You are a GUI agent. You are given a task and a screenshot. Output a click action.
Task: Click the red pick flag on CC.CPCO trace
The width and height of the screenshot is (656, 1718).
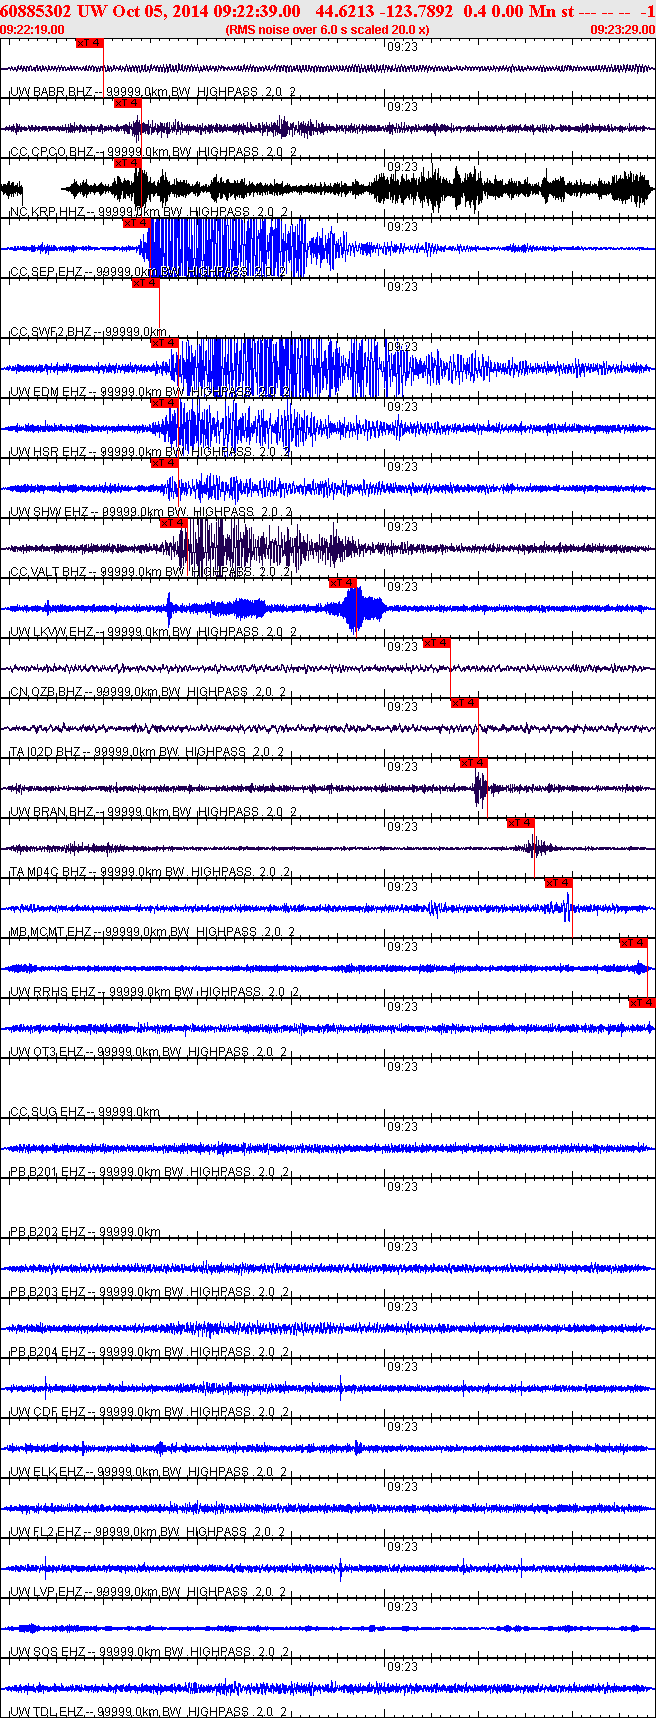[127, 103]
